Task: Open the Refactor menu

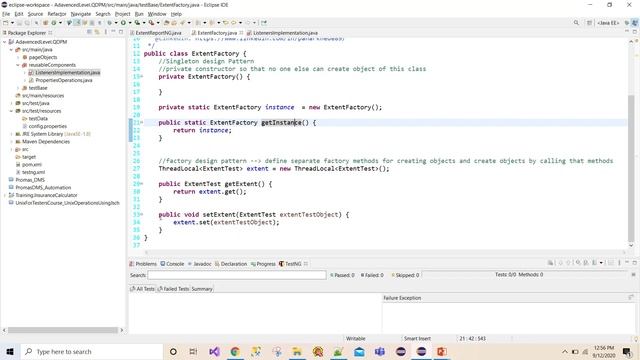Action: tap(57, 14)
